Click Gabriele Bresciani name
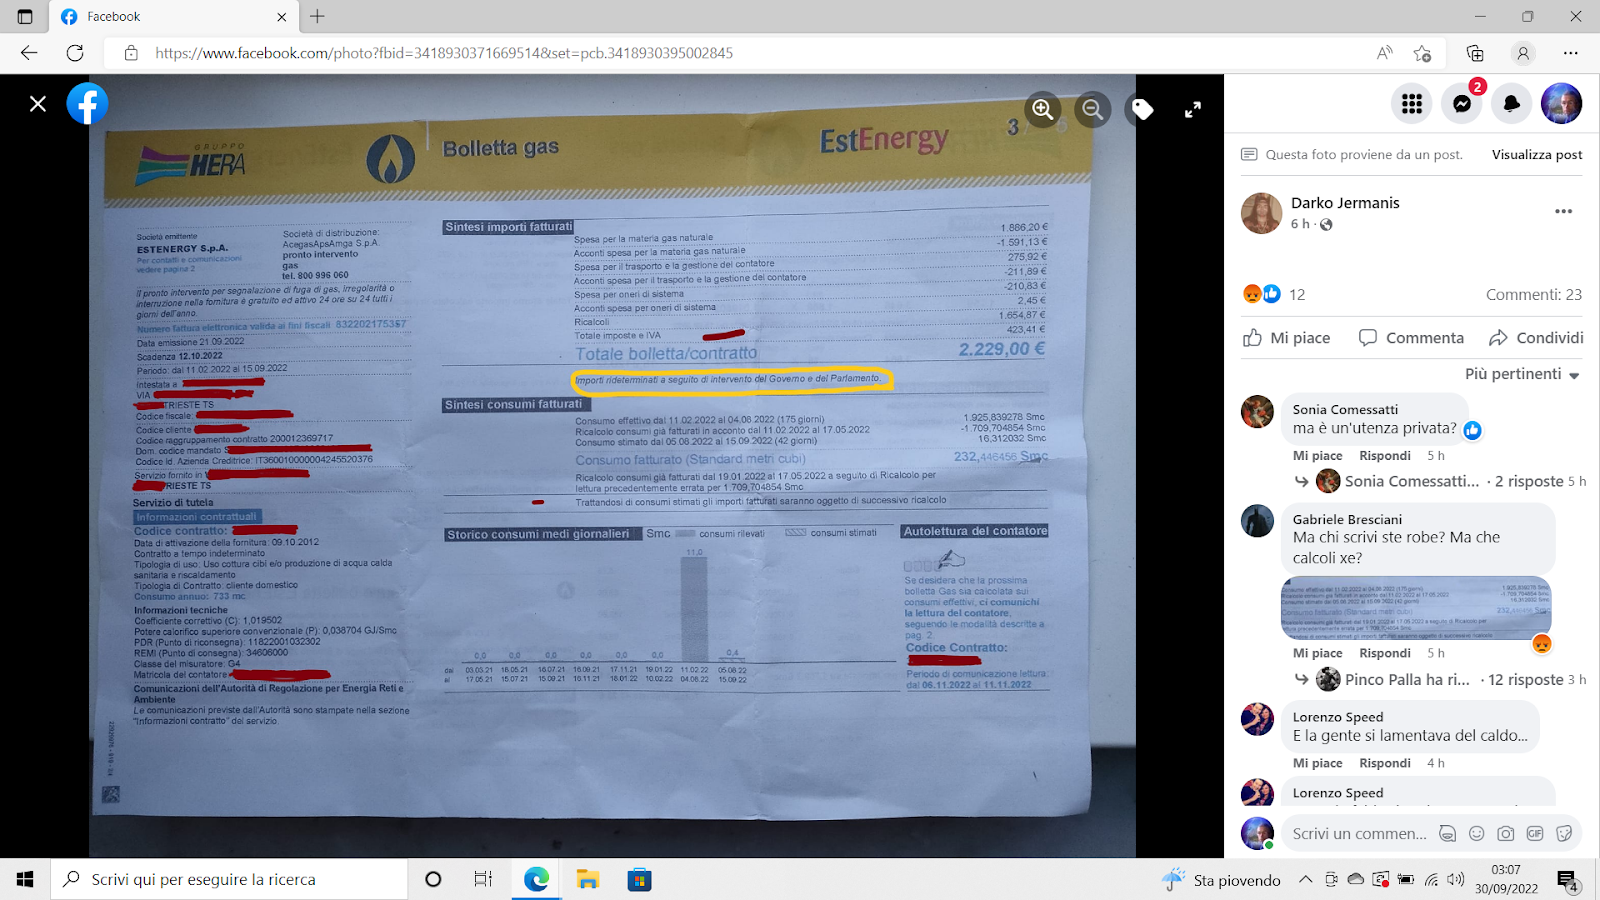Image resolution: width=1600 pixels, height=900 pixels. (1347, 519)
